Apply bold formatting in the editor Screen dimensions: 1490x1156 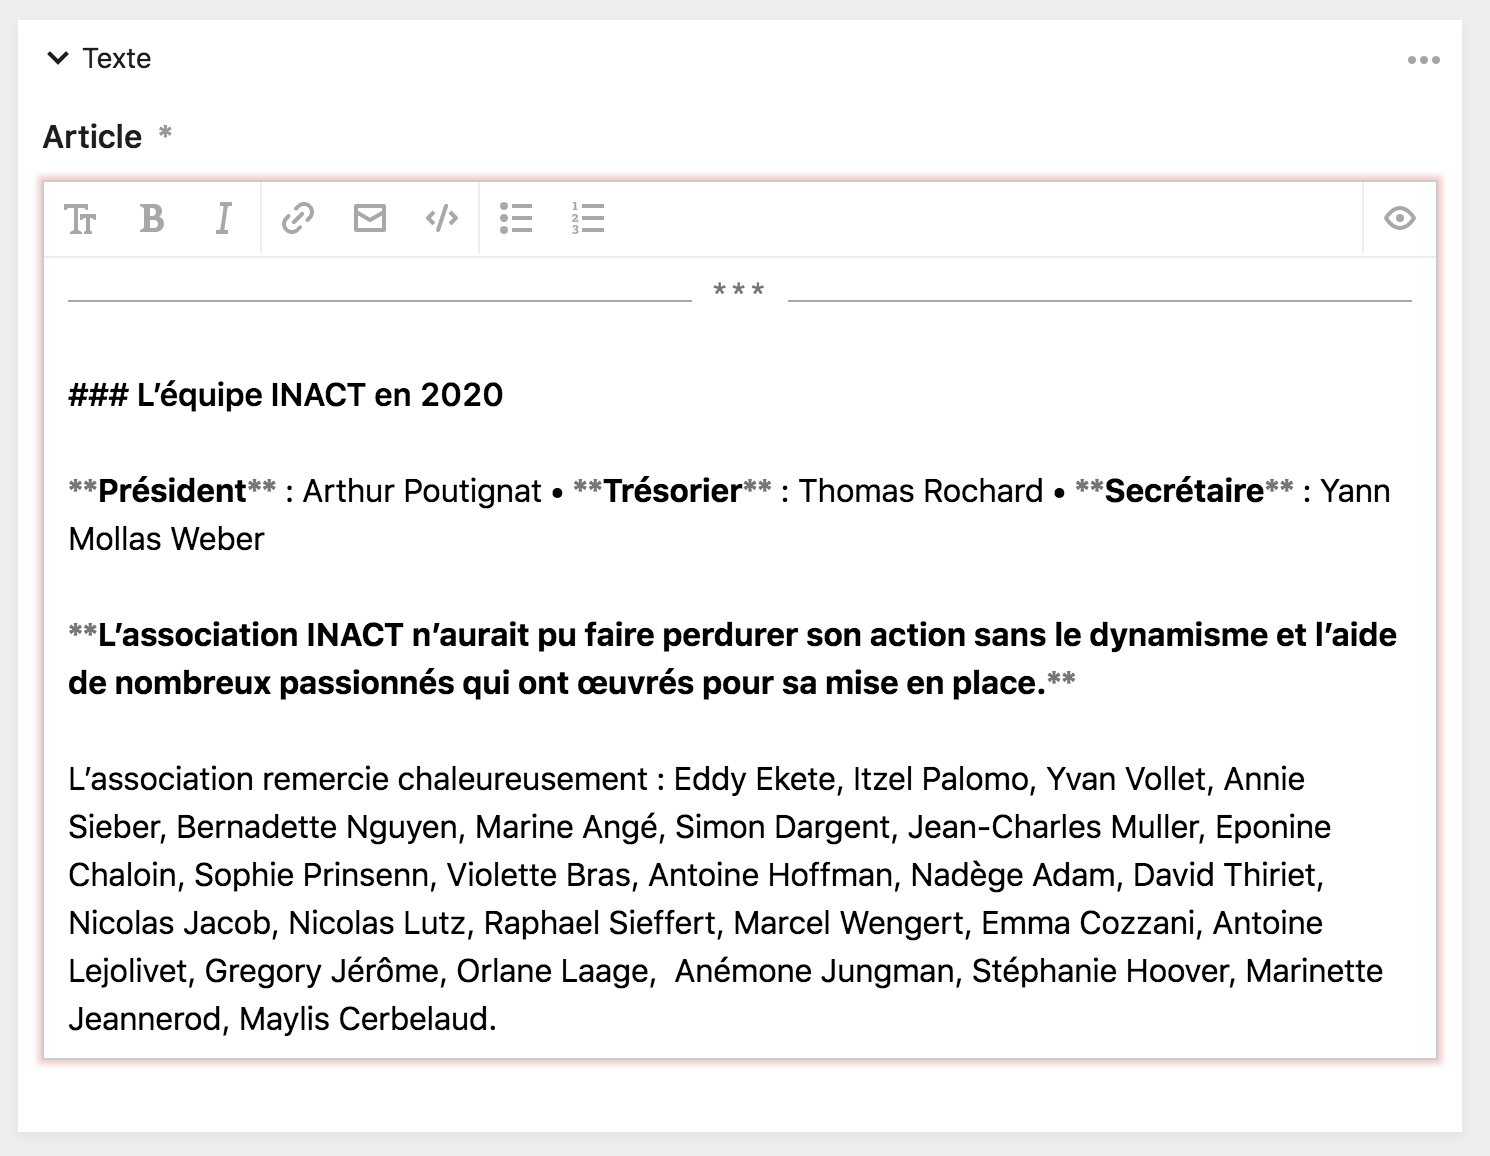point(151,218)
